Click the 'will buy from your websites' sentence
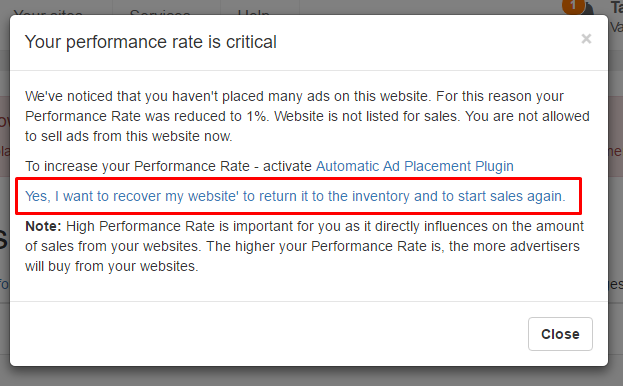Screen dimensions: 623x386 tap(112, 266)
